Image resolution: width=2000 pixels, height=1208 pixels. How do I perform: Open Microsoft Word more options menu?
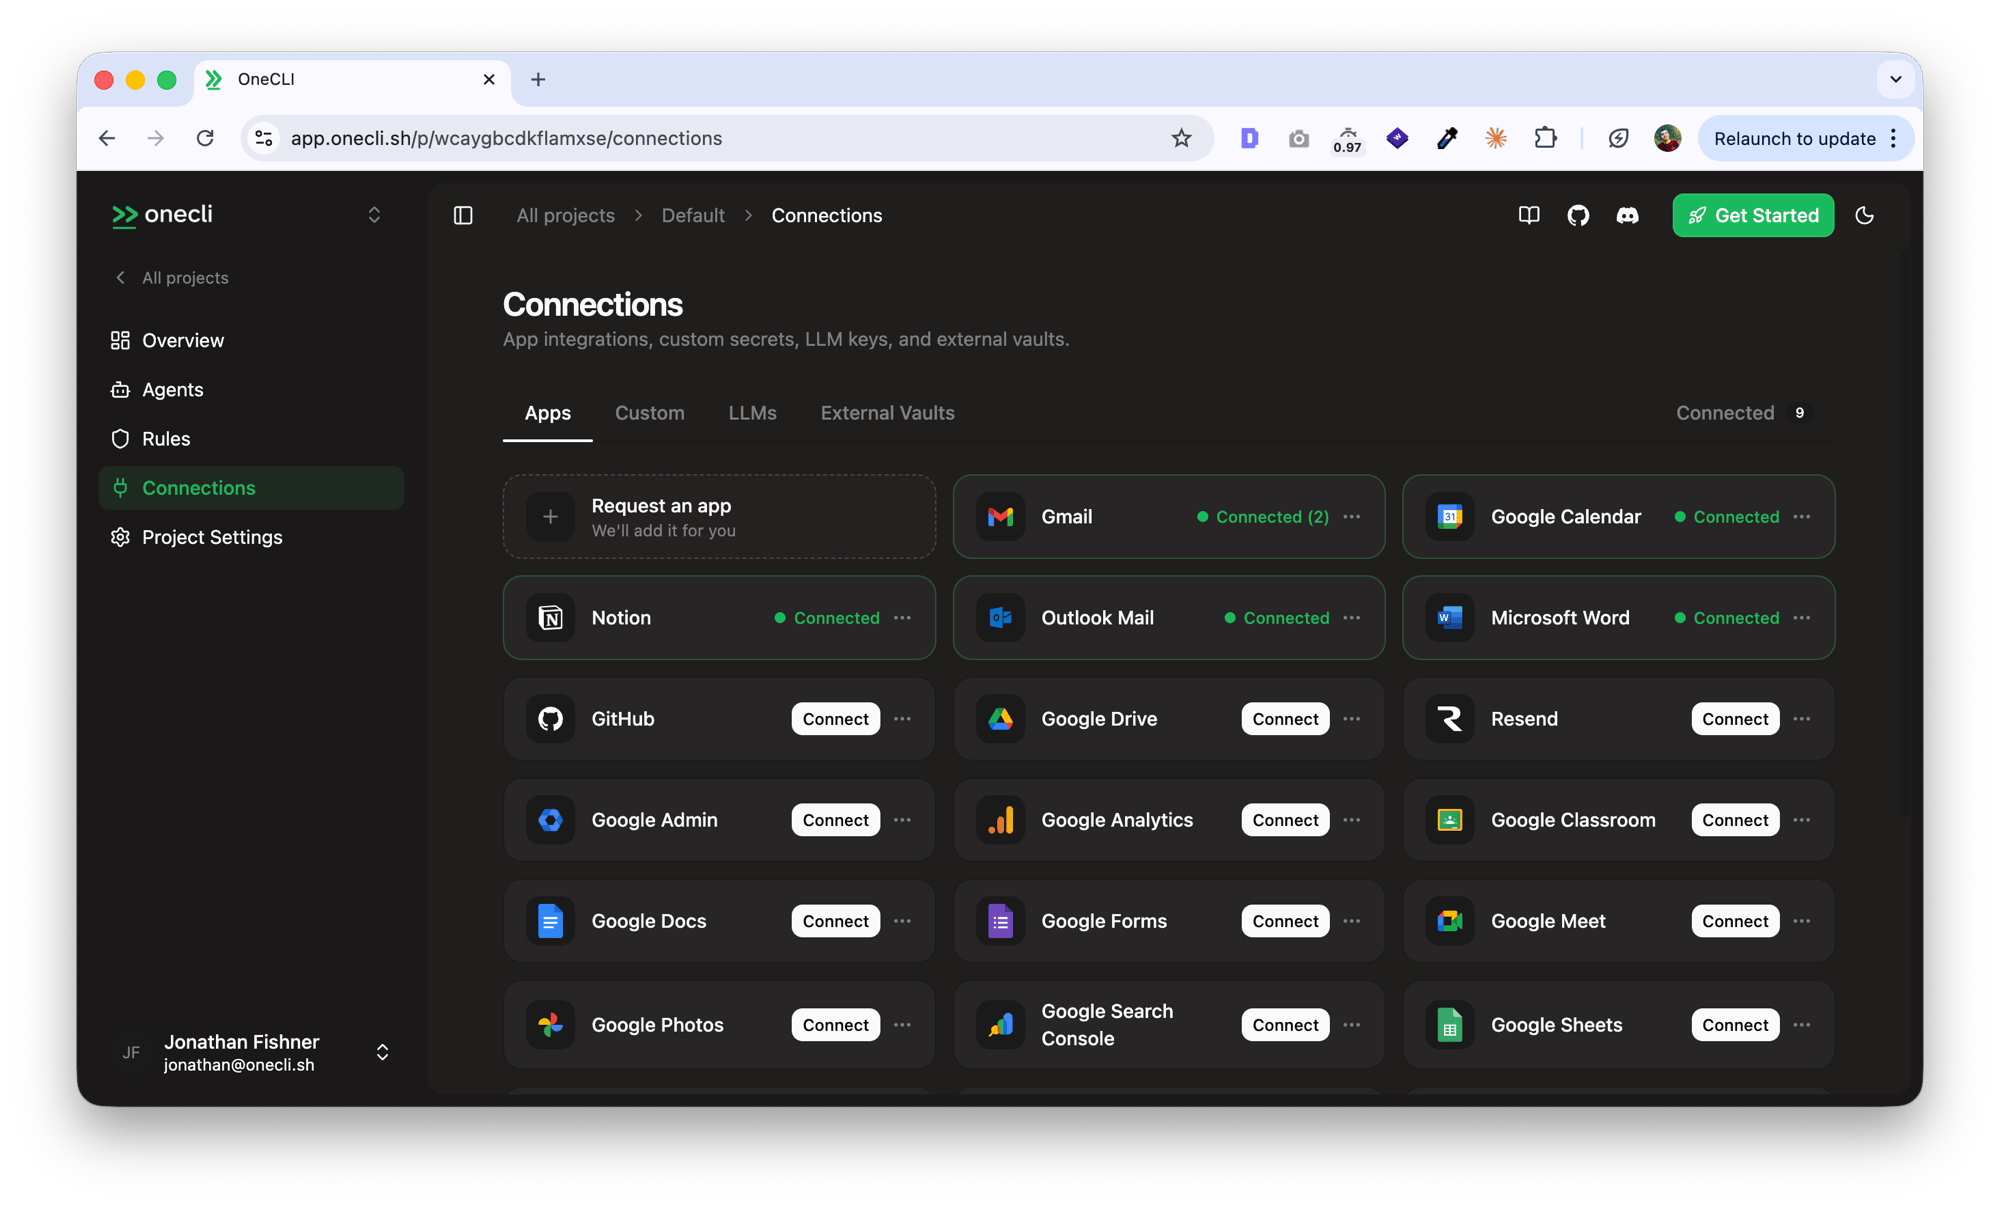[x=1802, y=618]
